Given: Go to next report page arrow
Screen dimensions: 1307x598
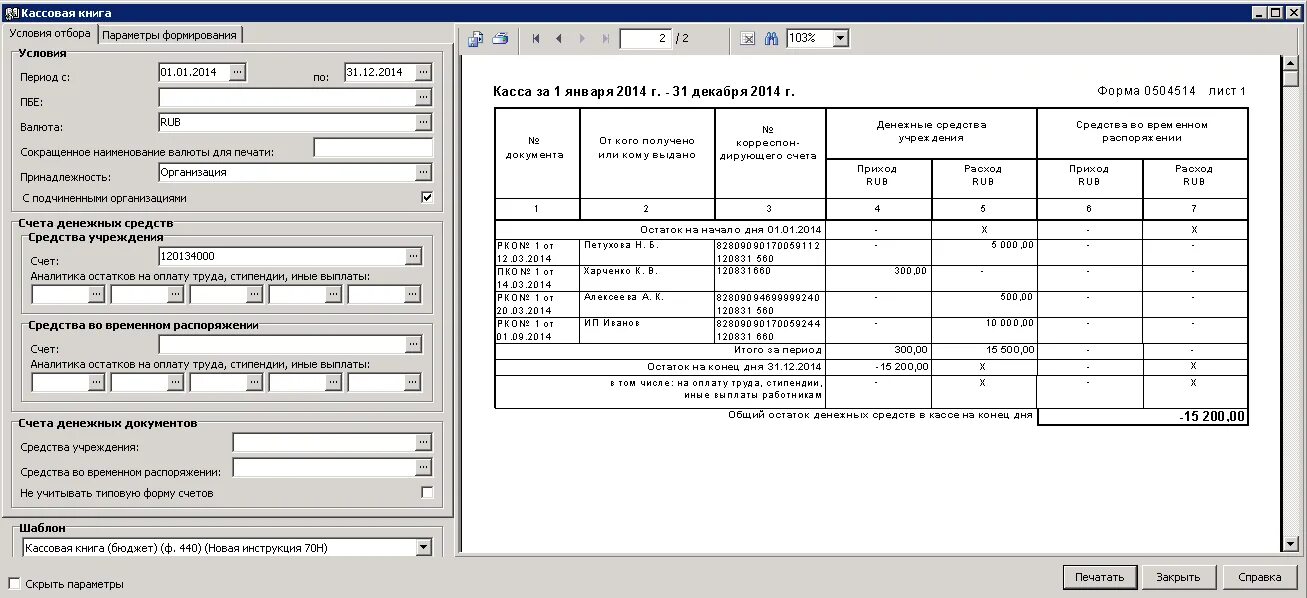Looking at the screenshot, I should click(x=582, y=38).
